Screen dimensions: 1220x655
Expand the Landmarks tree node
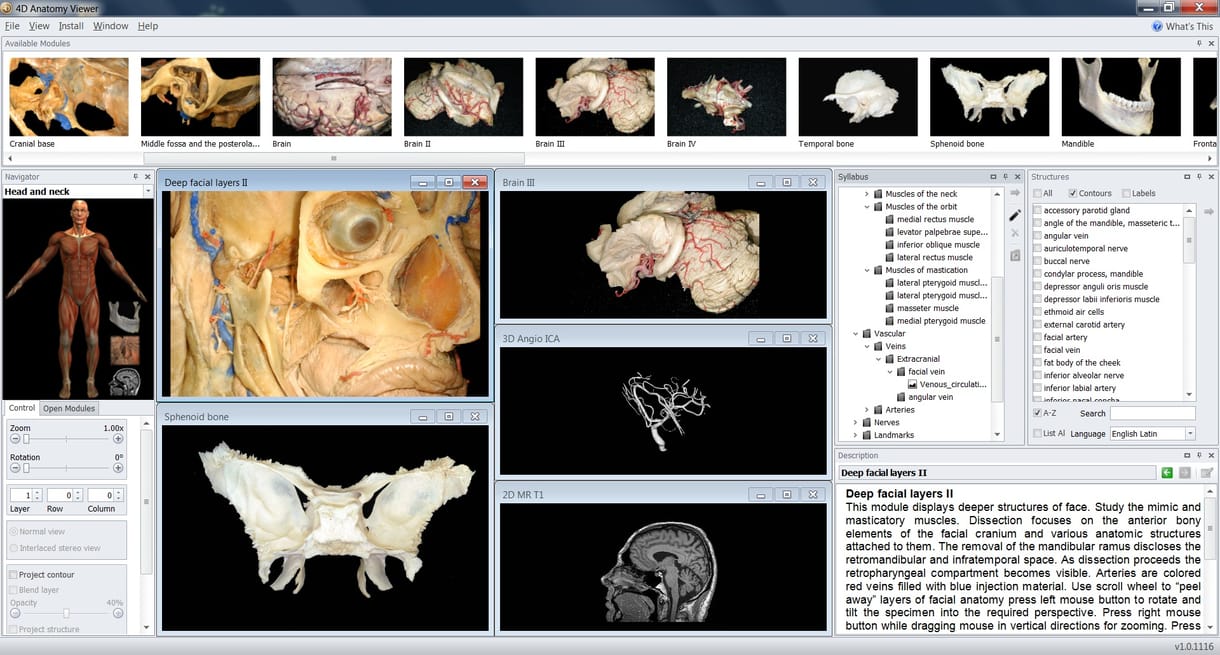pyautogui.click(x=856, y=435)
